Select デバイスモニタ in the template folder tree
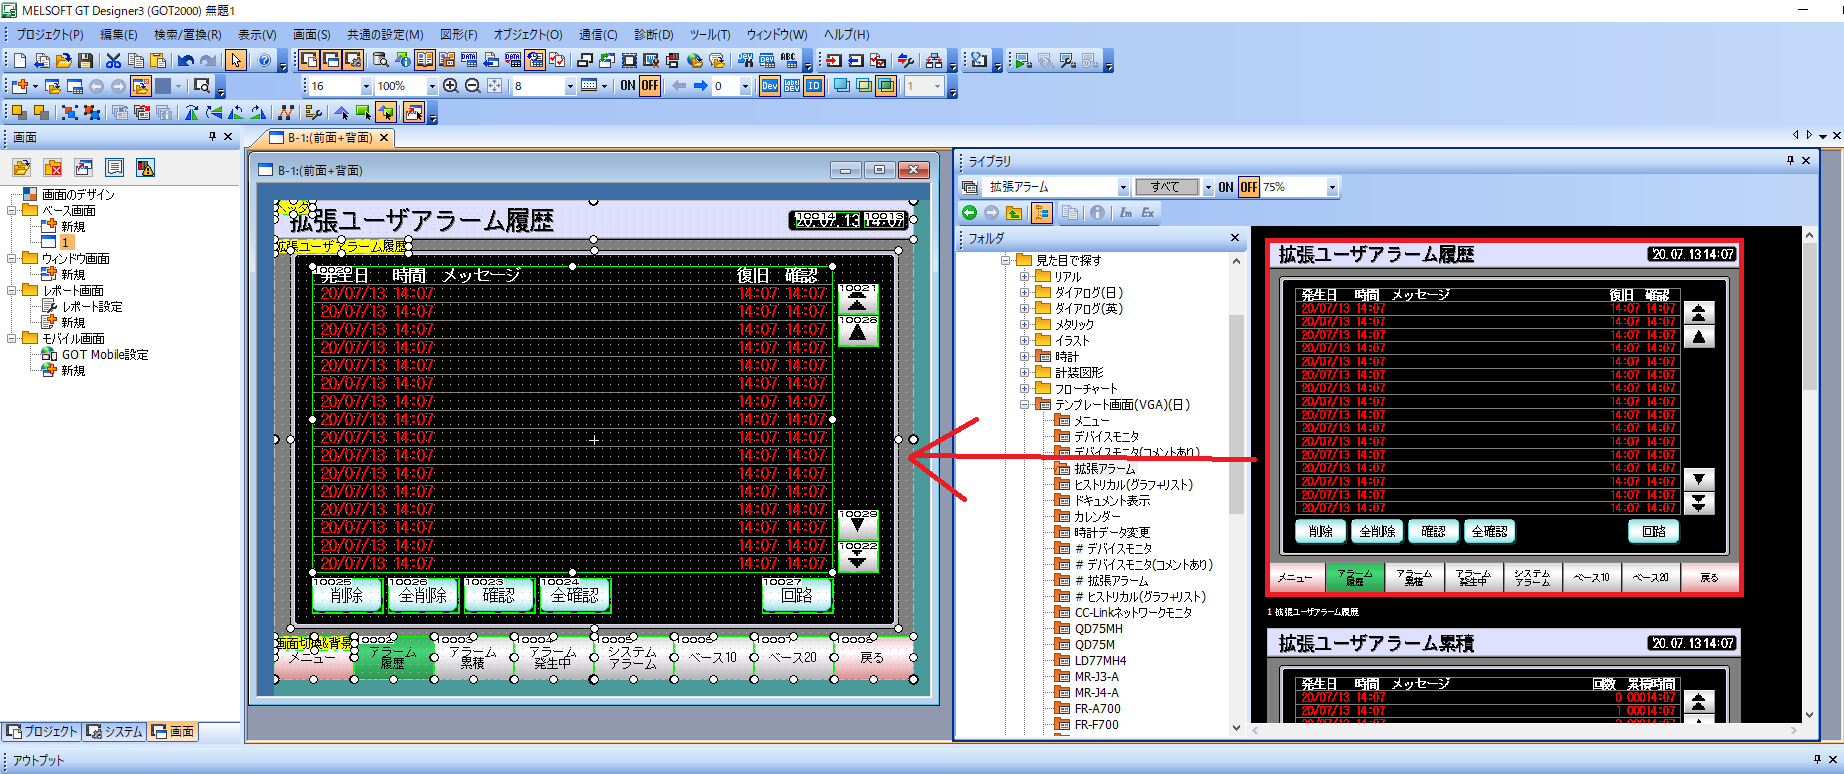 (x=1106, y=437)
